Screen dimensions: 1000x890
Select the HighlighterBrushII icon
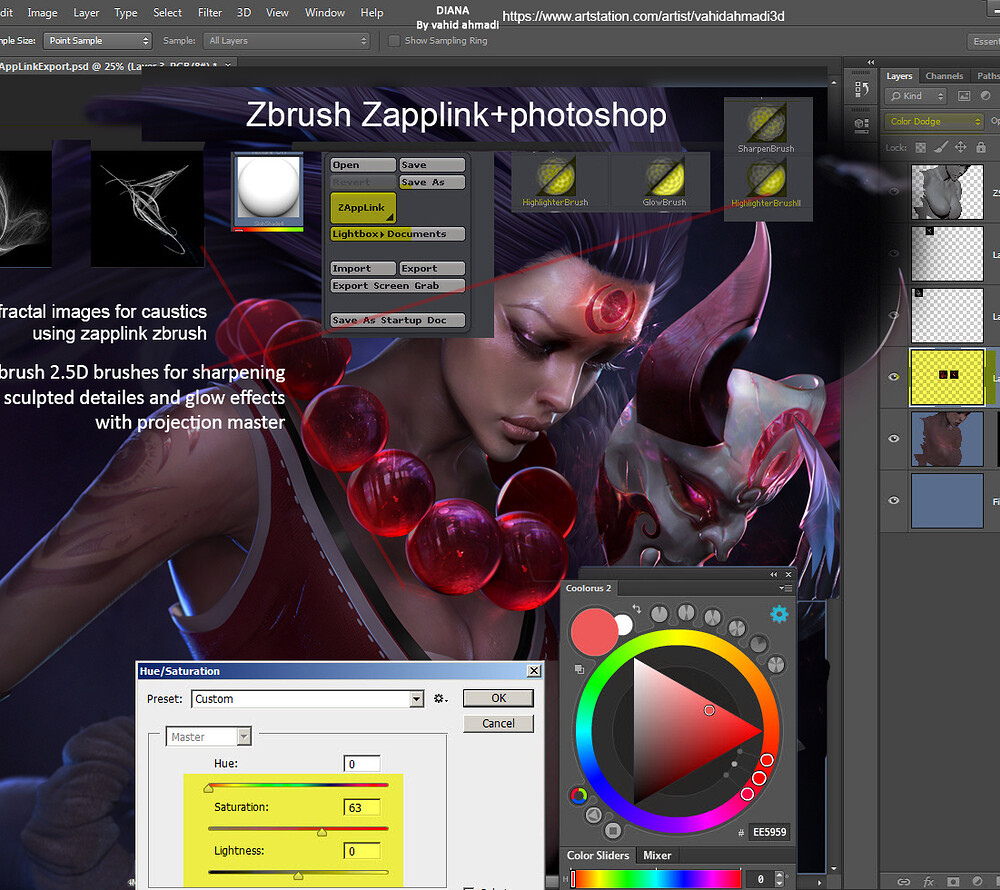[766, 179]
